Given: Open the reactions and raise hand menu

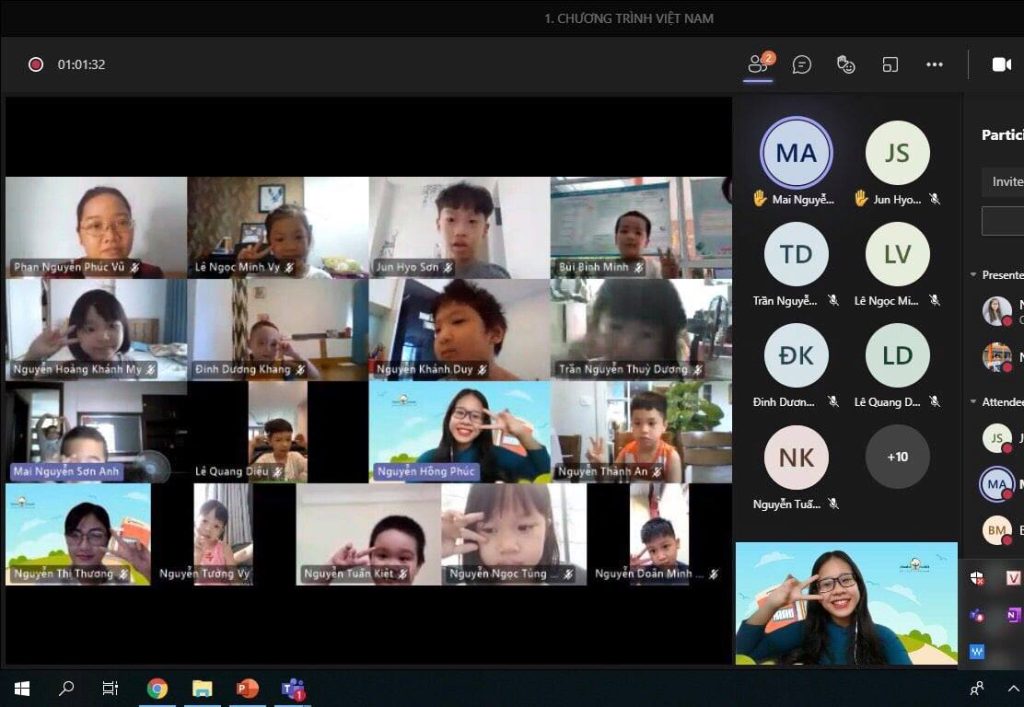Looking at the screenshot, I should [846, 64].
